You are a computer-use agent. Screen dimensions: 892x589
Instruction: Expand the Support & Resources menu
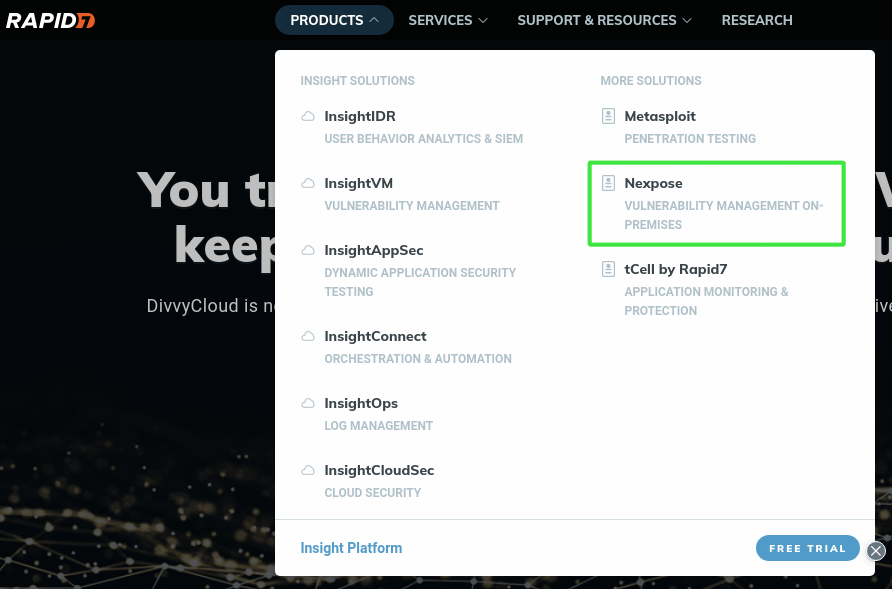(604, 20)
